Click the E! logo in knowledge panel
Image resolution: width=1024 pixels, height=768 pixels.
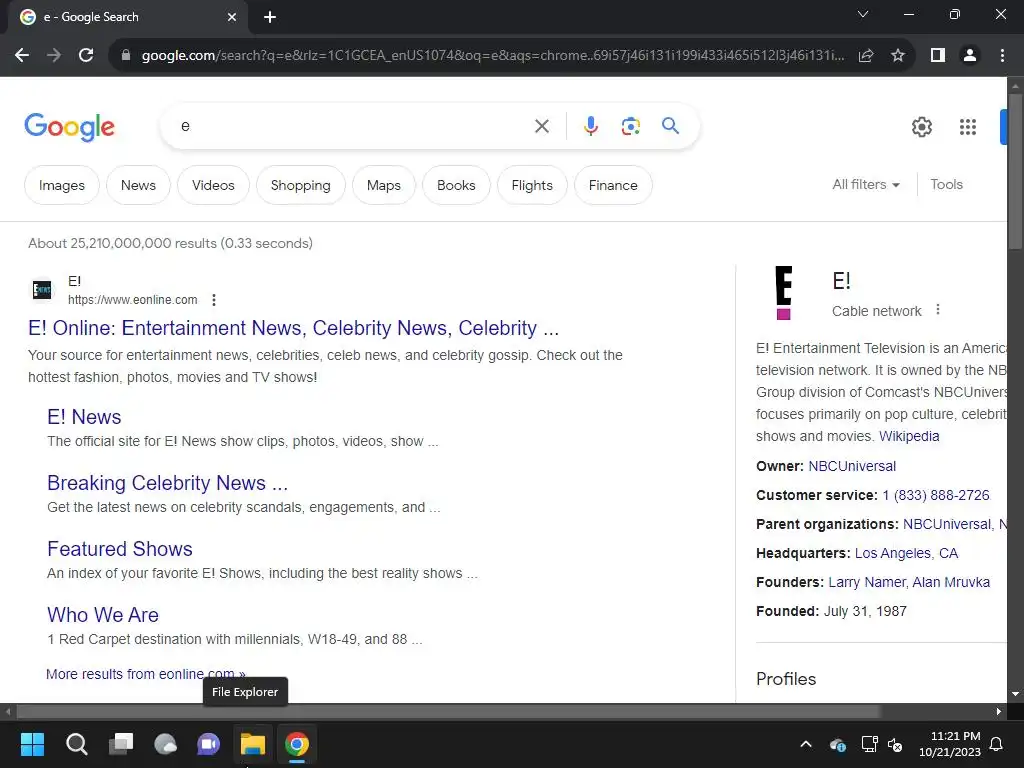[784, 293]
